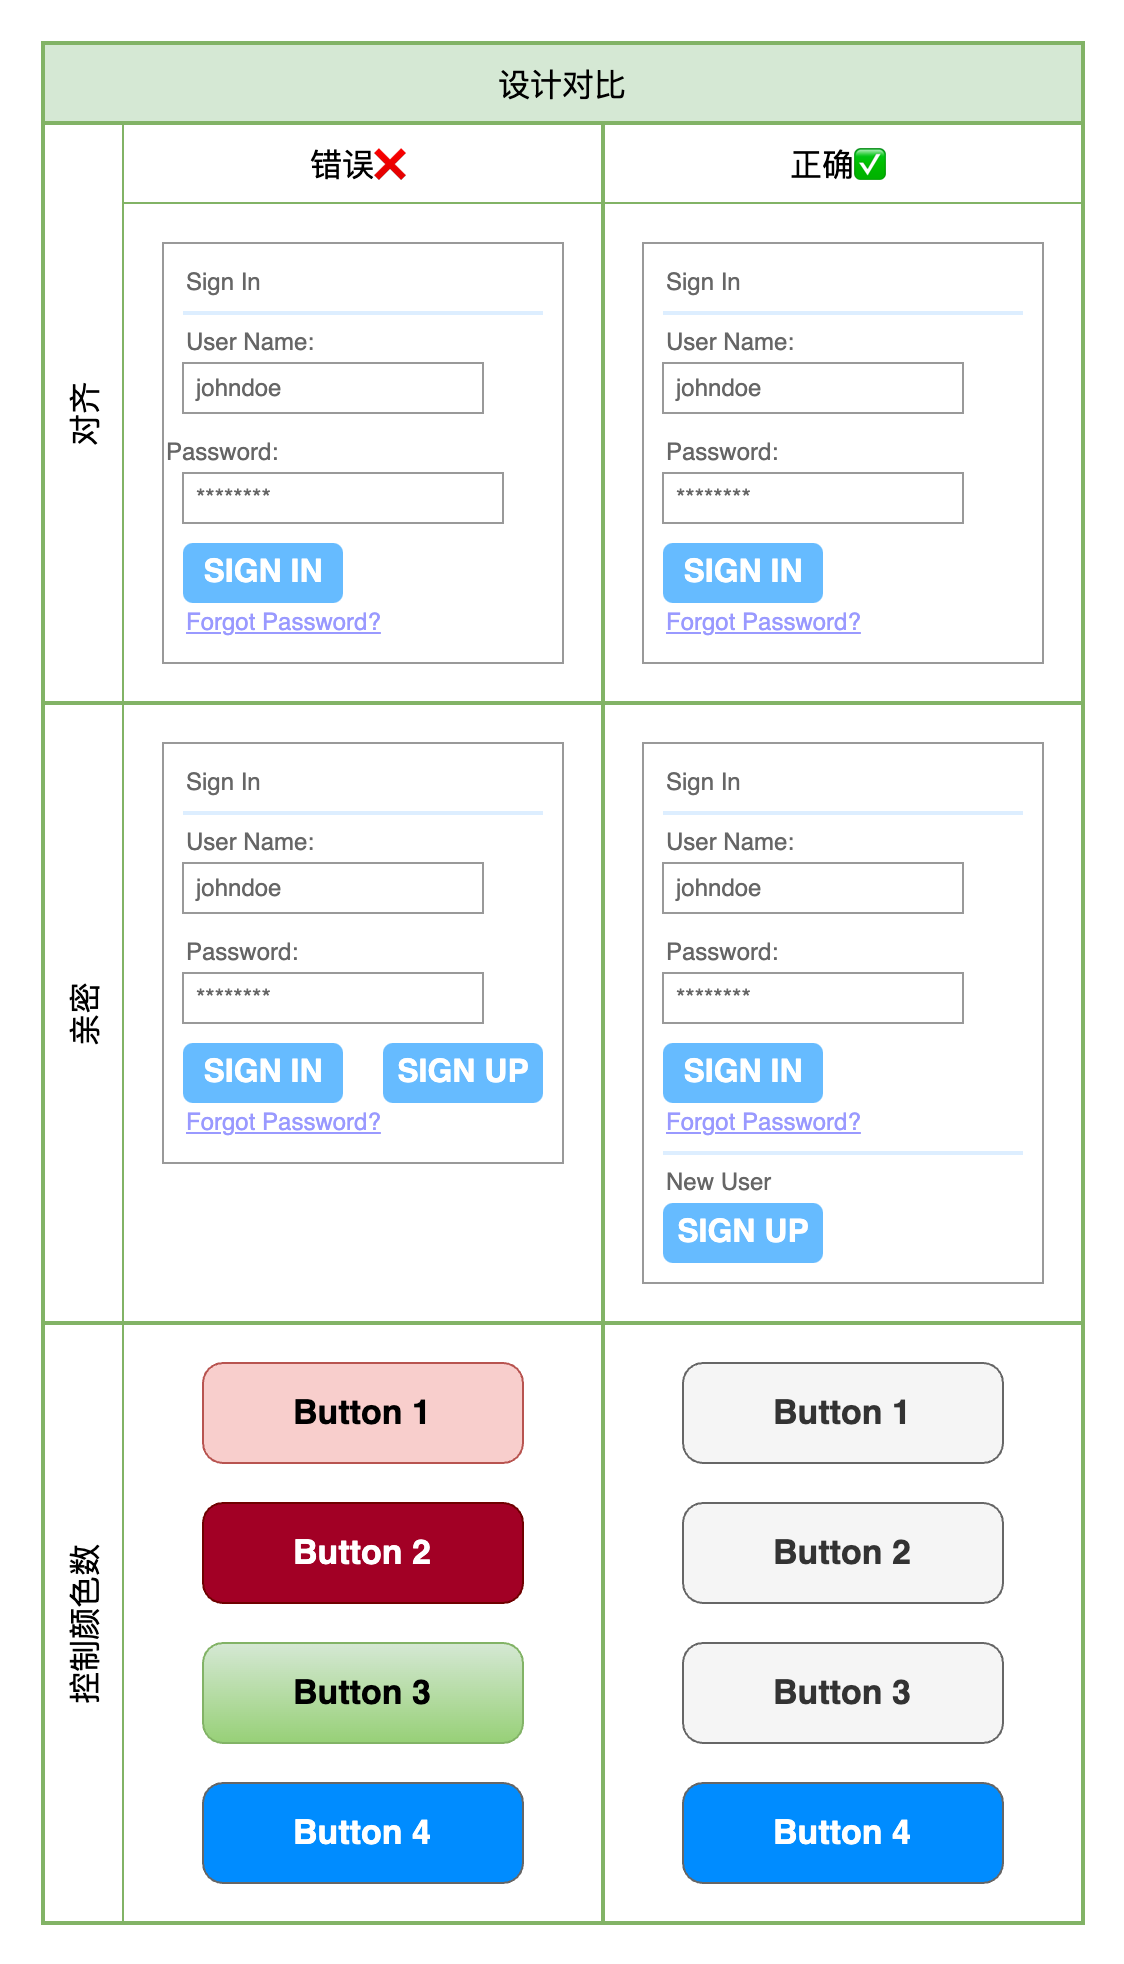Click the dark red Button 2
The image size is (1124, 1964).
(363, 1552)
